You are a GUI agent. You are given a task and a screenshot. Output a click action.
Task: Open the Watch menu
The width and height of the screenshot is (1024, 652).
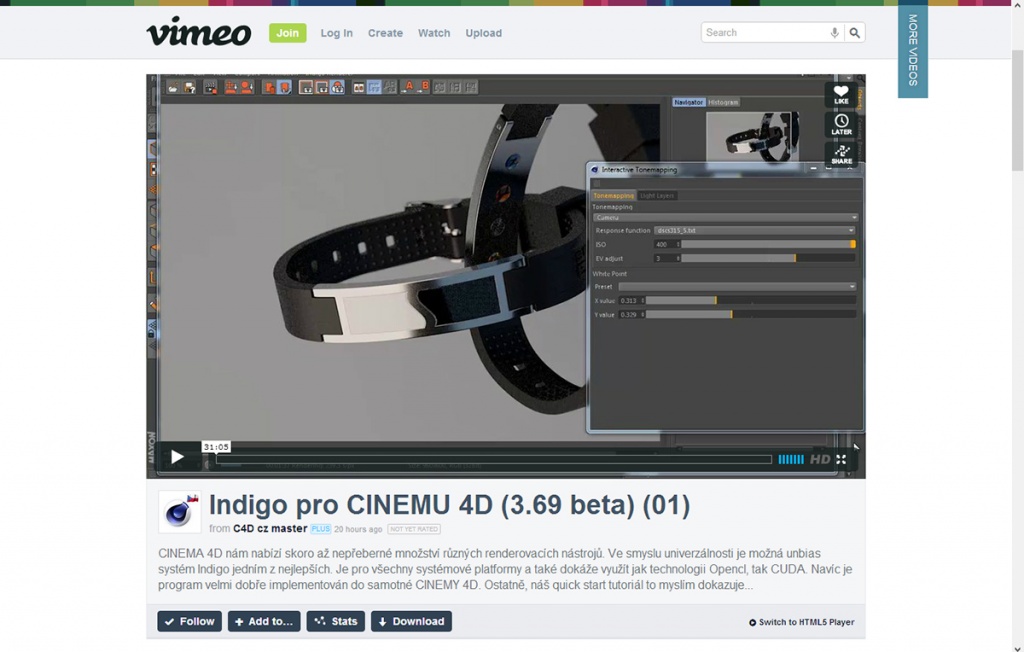tap(434, 33)
